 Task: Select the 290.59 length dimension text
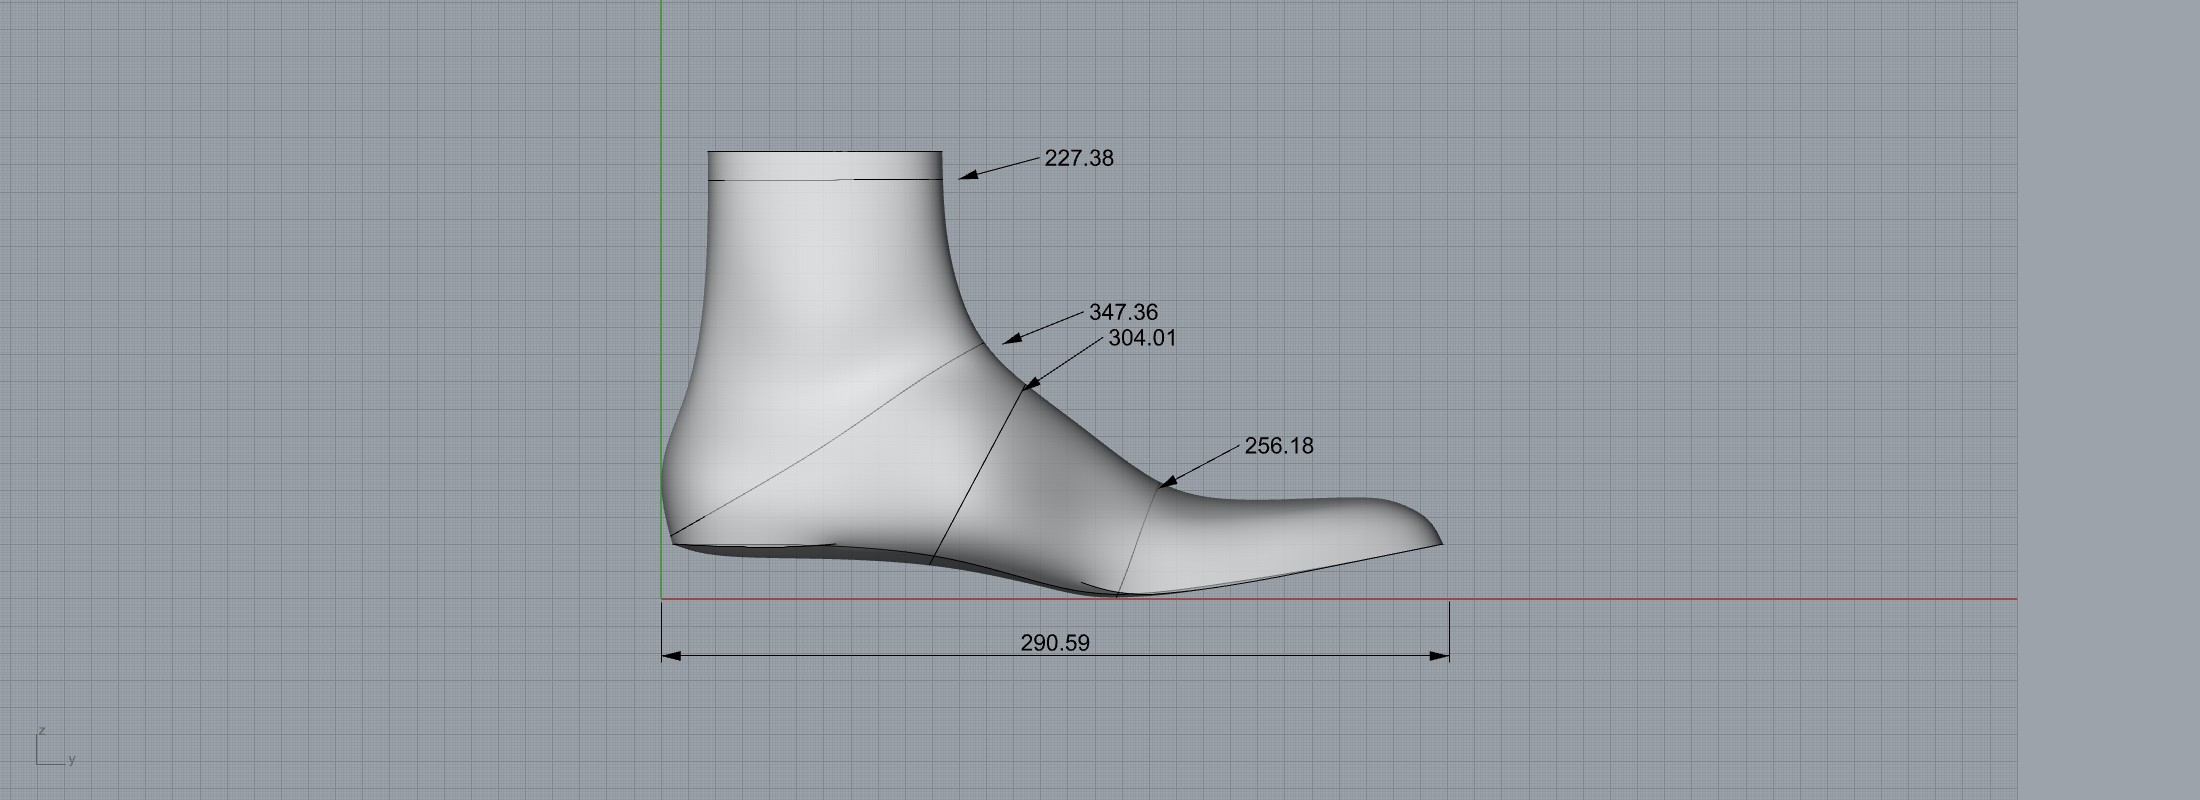[1054, 643]
